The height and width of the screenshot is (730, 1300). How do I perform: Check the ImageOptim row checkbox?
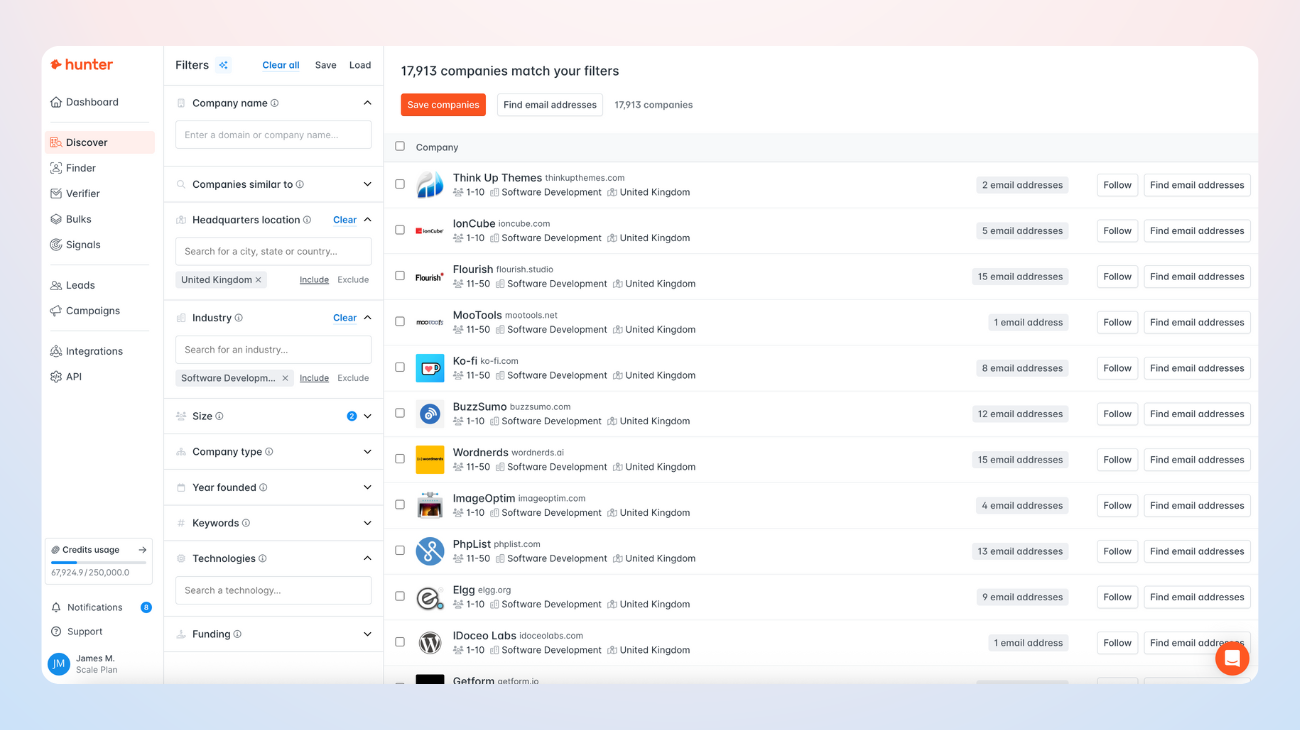400,505
